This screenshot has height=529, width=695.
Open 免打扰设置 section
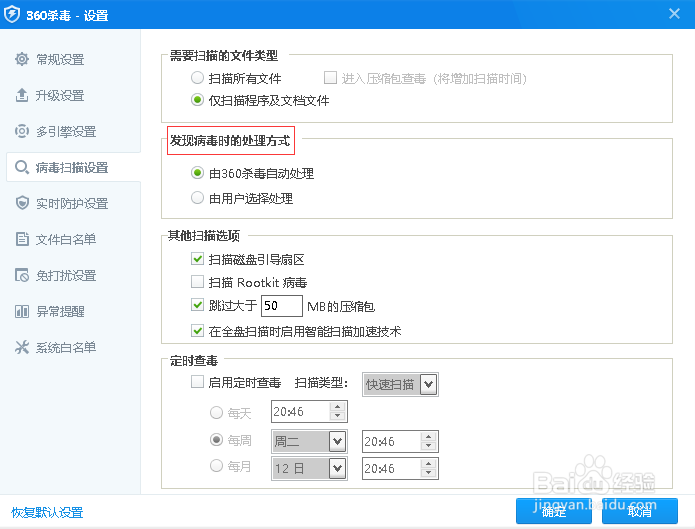pos(66,275)
